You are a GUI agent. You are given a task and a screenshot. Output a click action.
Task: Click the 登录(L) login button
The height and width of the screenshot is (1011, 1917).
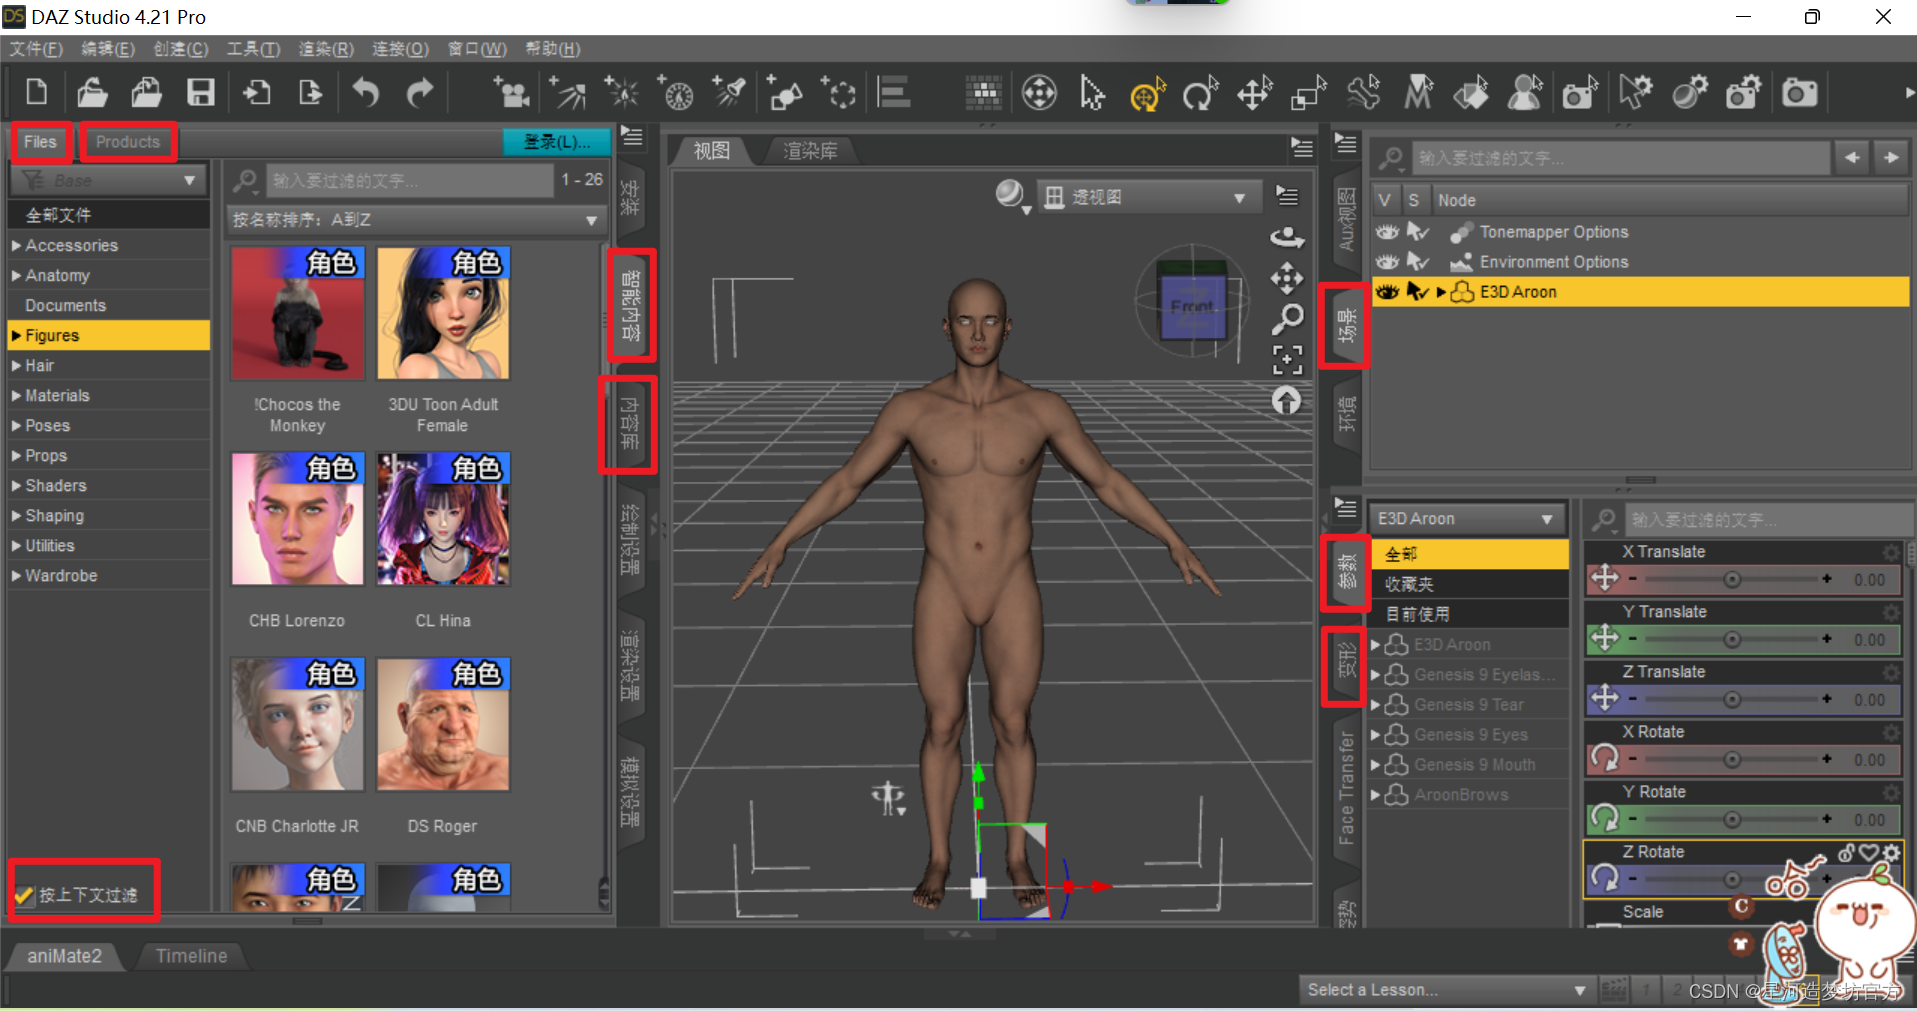point(556,142)
